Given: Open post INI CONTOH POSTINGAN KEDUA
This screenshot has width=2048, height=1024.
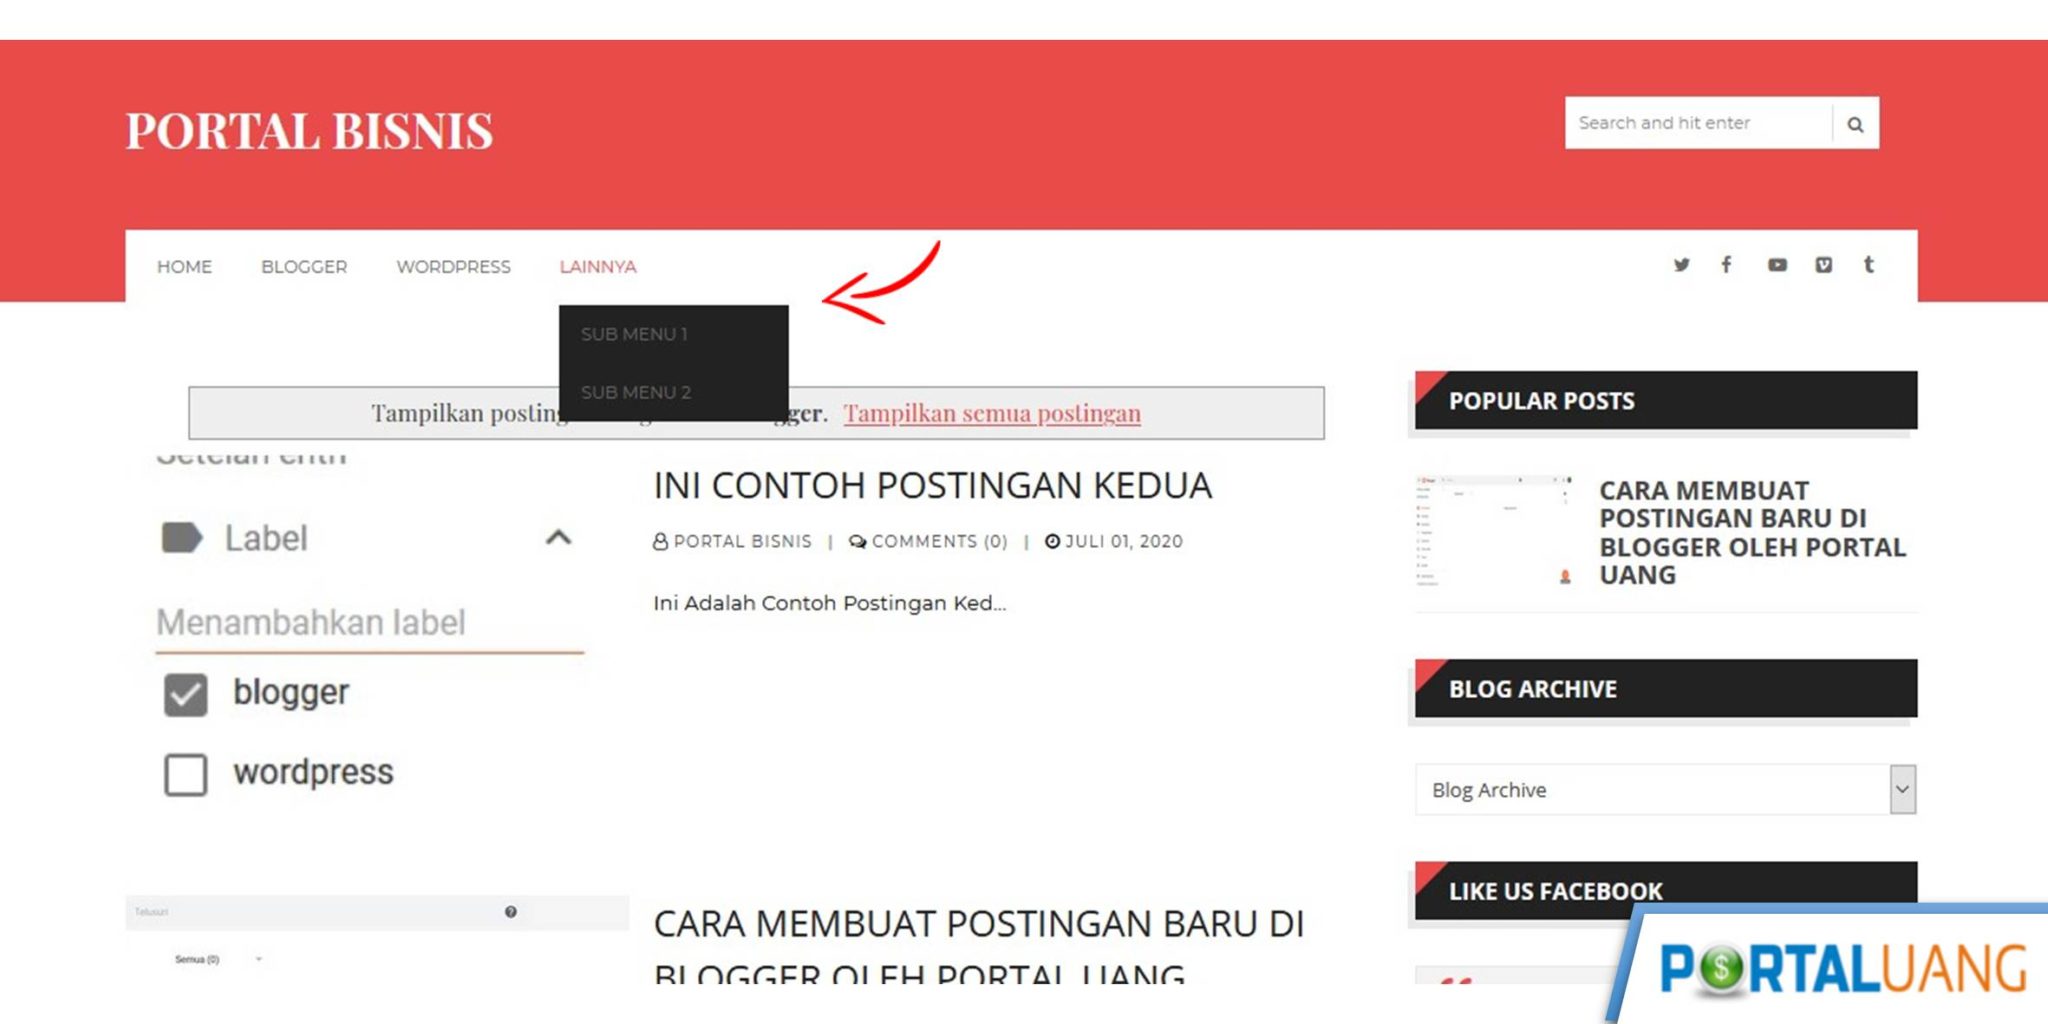Looking at the screenshot, I should [932, 486].
